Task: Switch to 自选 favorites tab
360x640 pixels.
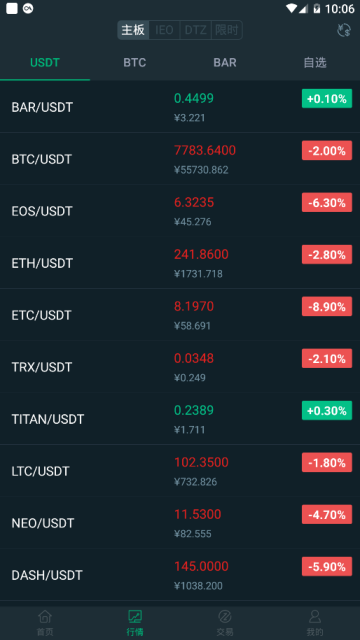Action: click(315, 63)
